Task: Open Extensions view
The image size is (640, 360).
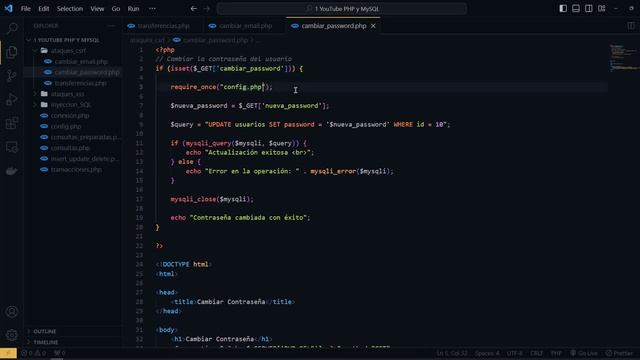Action: click(x=12, y=123)
